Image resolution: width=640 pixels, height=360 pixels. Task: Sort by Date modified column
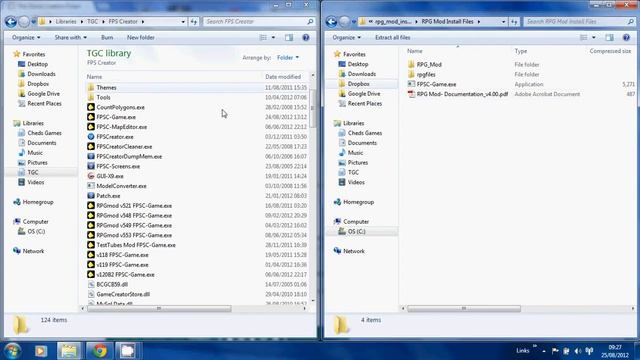pos(283,77)
